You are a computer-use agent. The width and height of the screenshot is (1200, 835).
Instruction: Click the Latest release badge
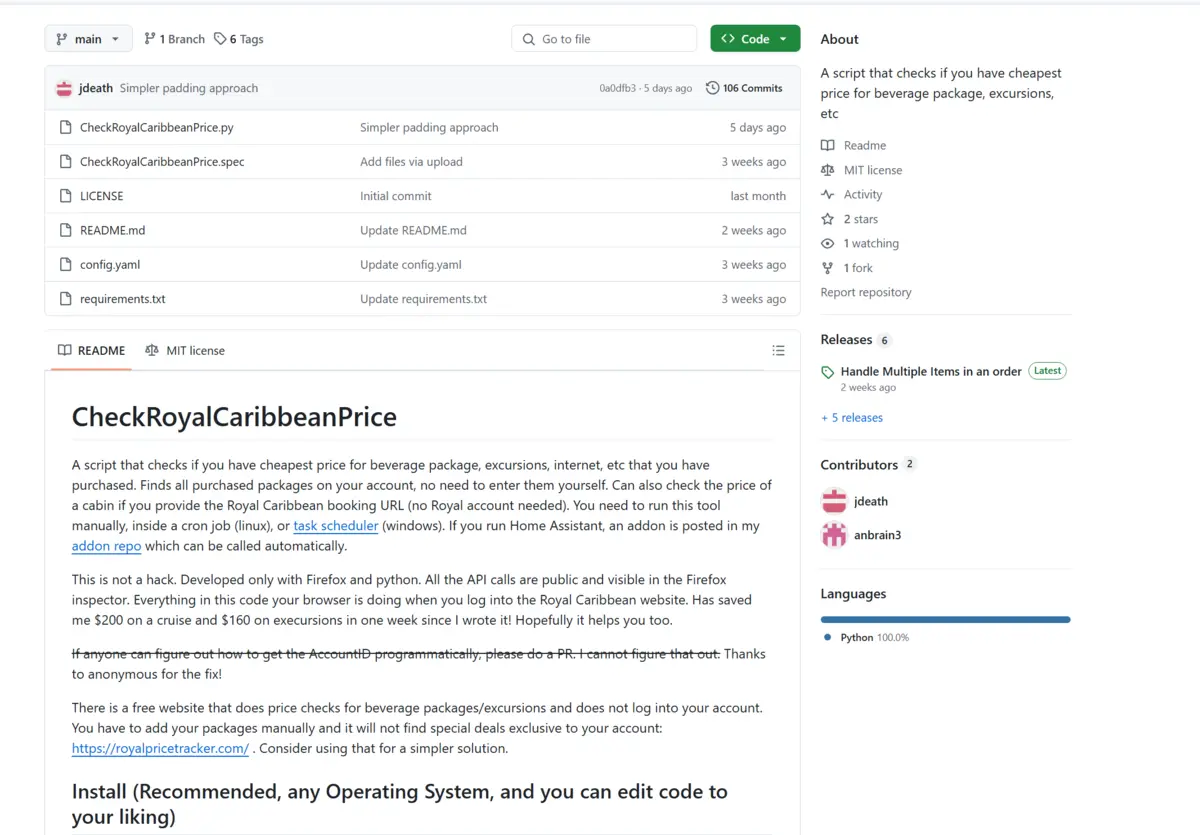click(1047, 370)
